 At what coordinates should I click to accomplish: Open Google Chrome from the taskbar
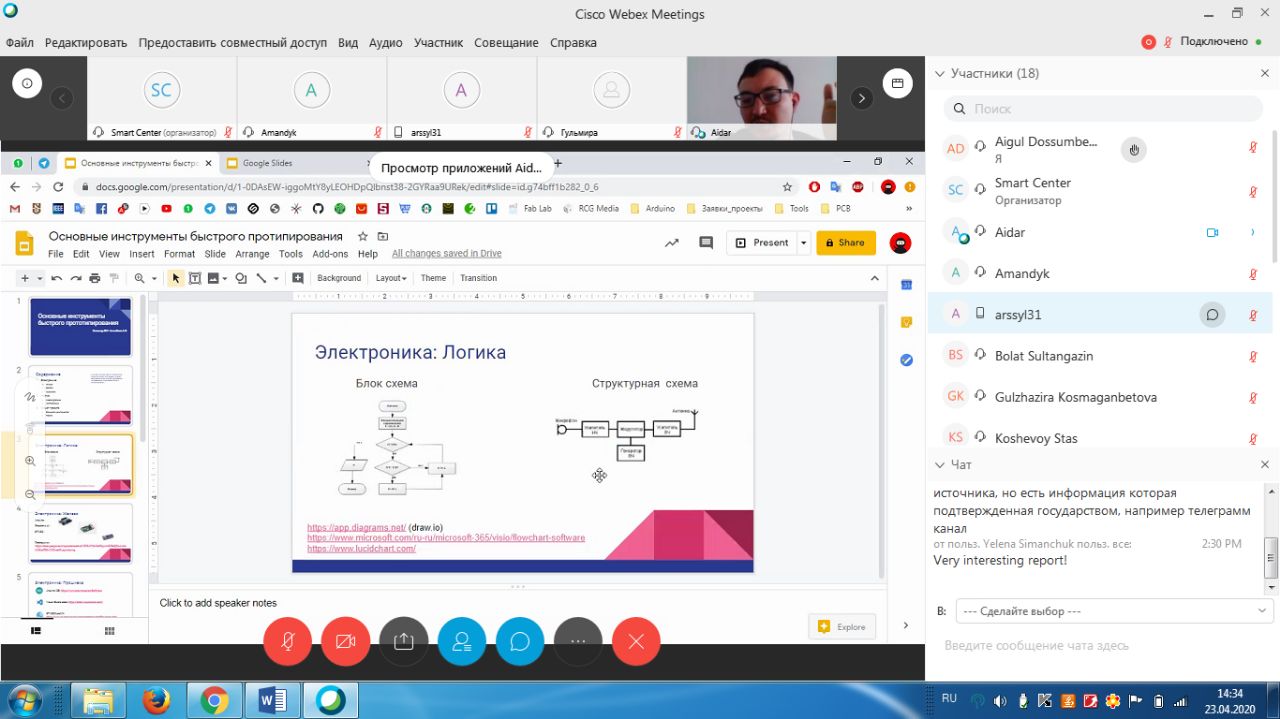coord(214,701)
